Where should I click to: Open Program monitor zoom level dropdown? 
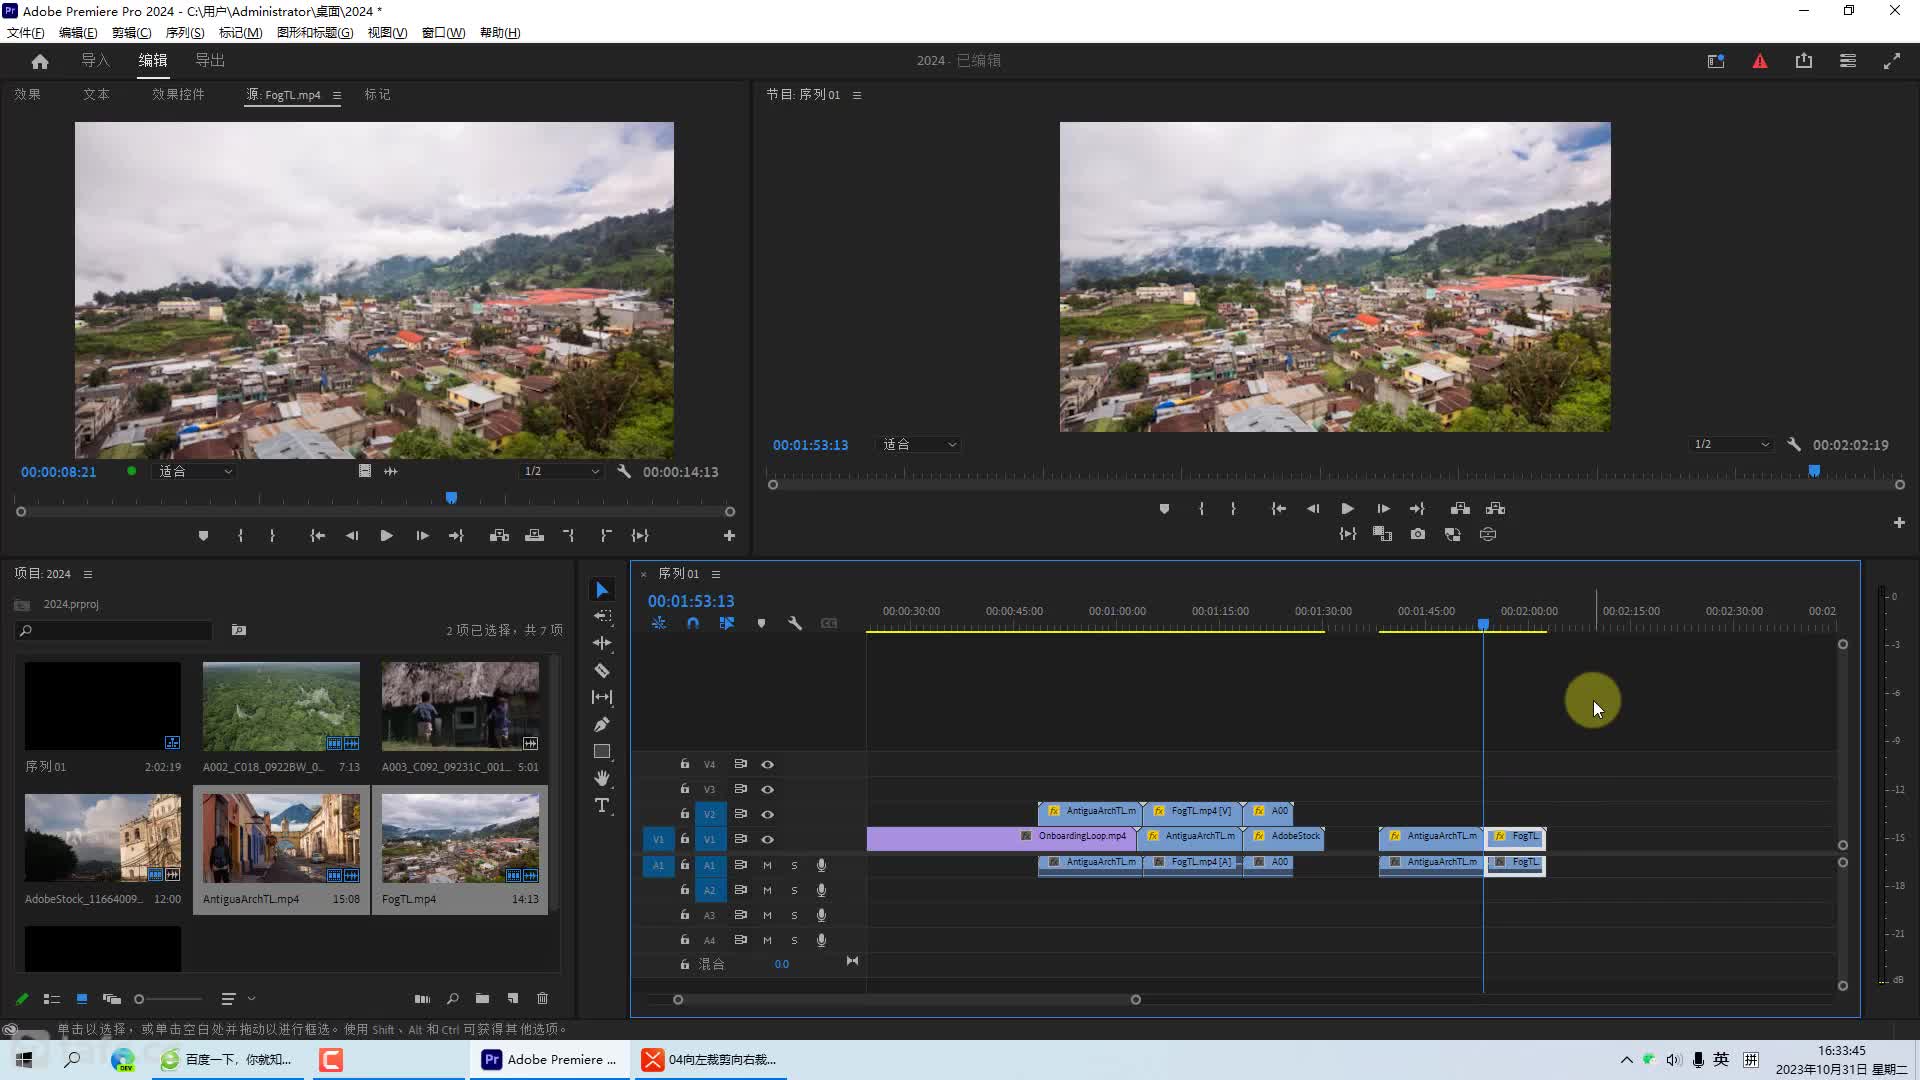point(919,444)
